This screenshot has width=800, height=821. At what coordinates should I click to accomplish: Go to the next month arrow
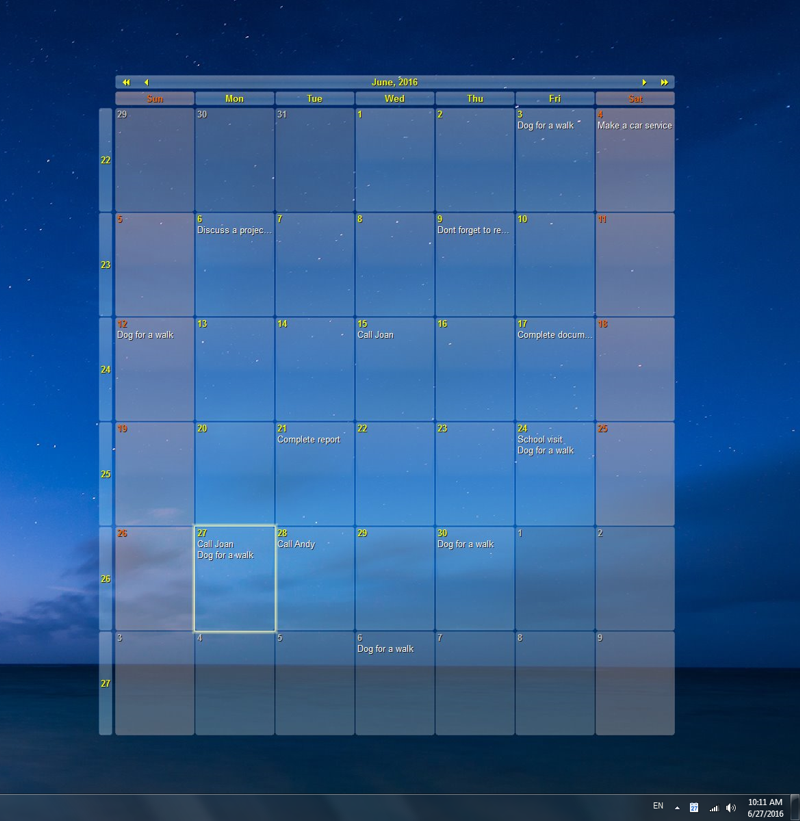coord(645,82)
